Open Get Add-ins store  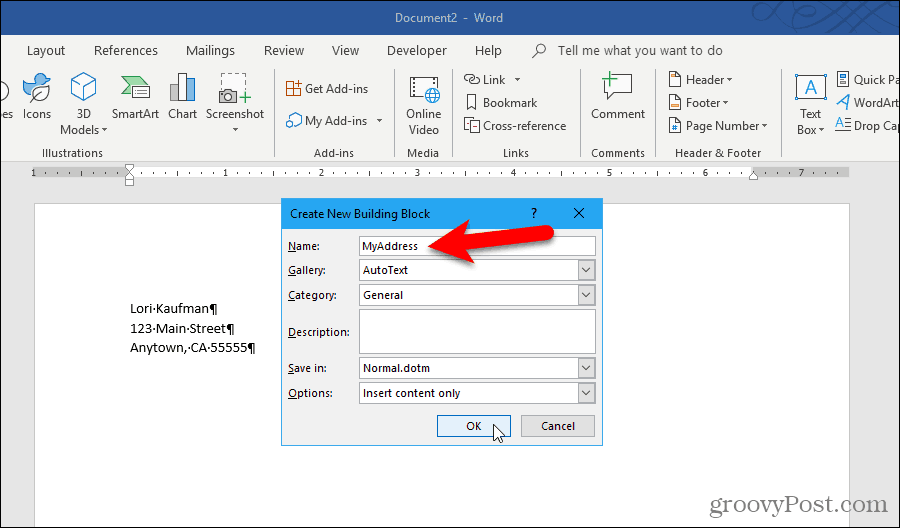coord(327,88)
